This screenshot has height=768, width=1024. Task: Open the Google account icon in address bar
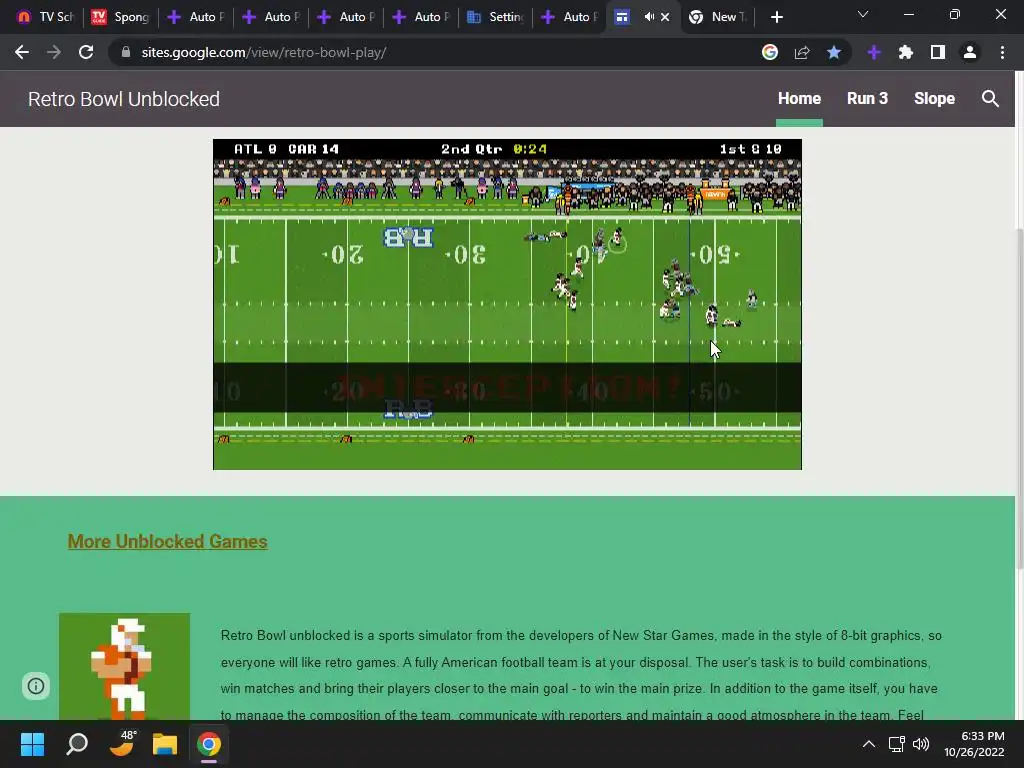[770, 52]
